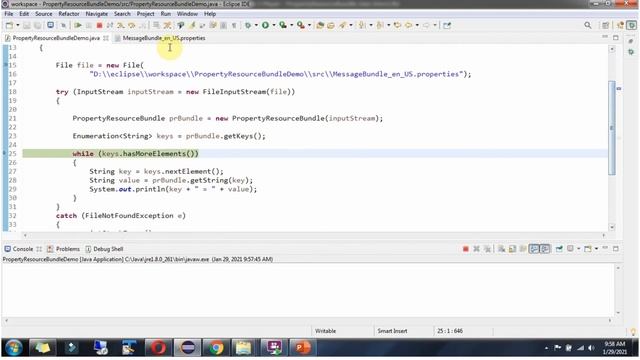The image size is (640, 360).
Task: Open the Debug launch dropdown arrow
Action: [256, 25]
